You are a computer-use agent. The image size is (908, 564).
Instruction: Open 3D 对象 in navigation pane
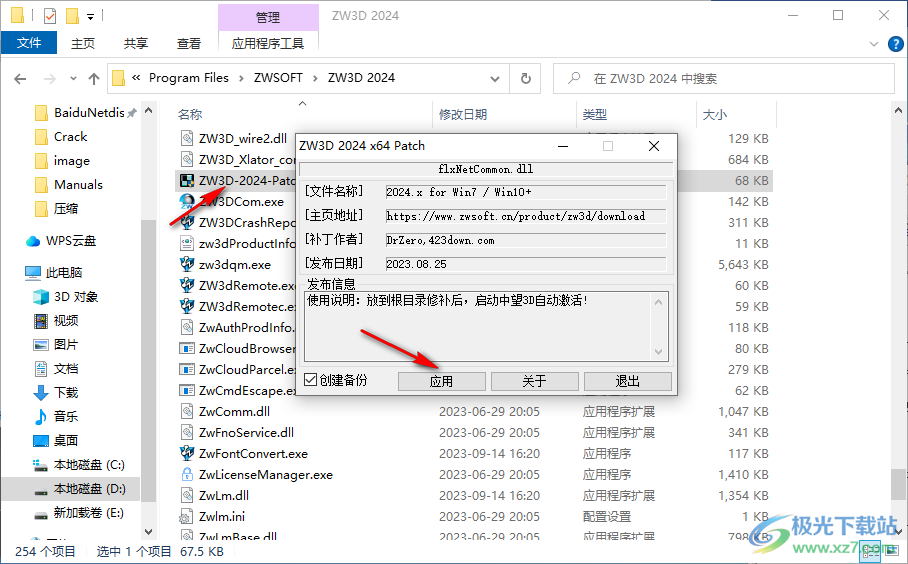[x=76, y=297]
